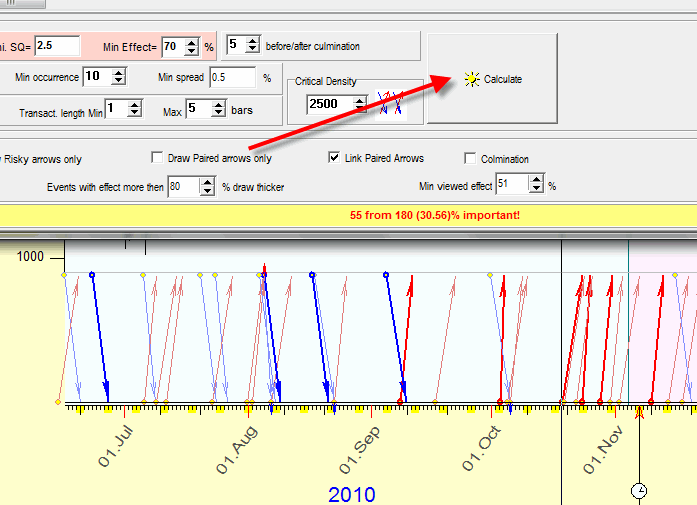697x505 pixels.
Task: Click the clock icon below the timeline
Action: 639,490
